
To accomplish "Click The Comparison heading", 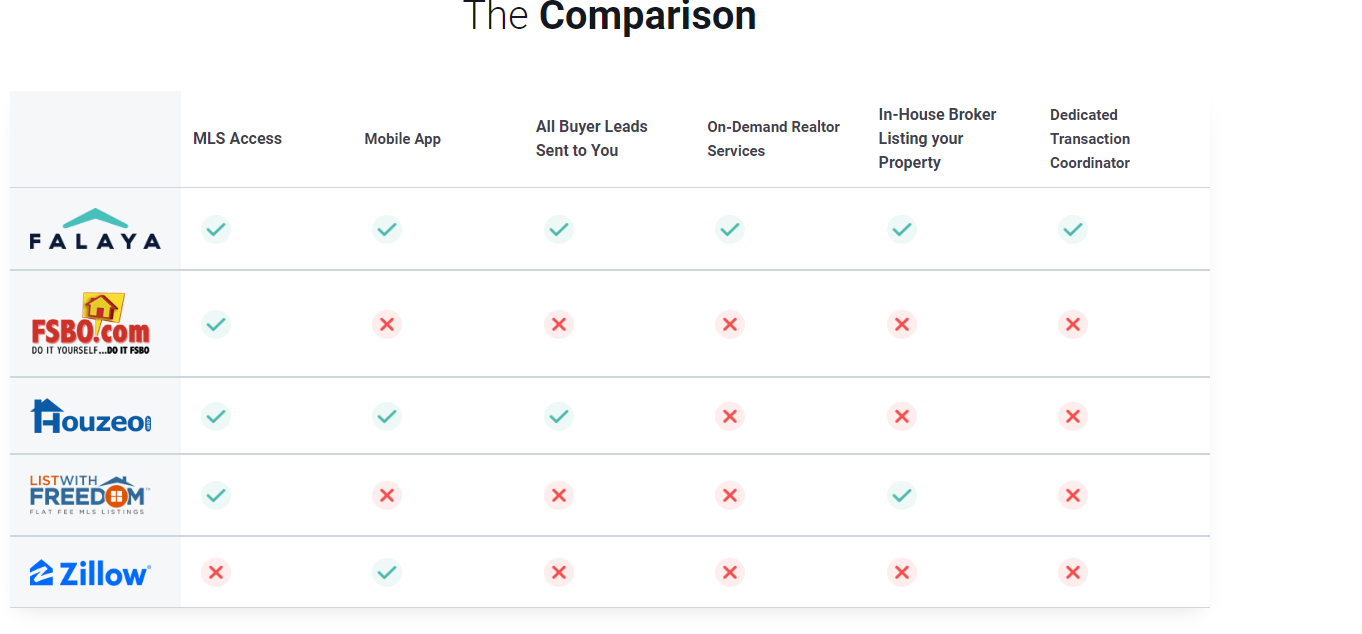I will (609, 17).
